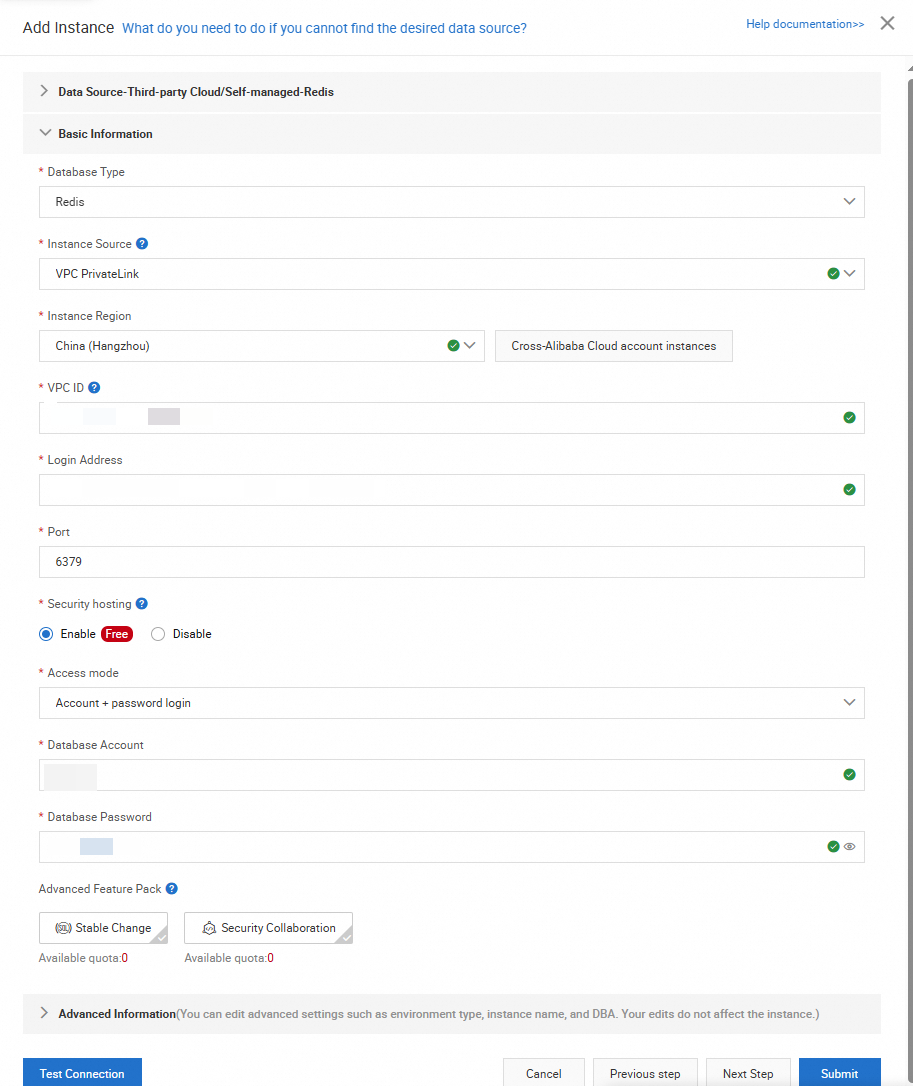
Task: Open the Access mode dropdown
Action: pos(452,703)
